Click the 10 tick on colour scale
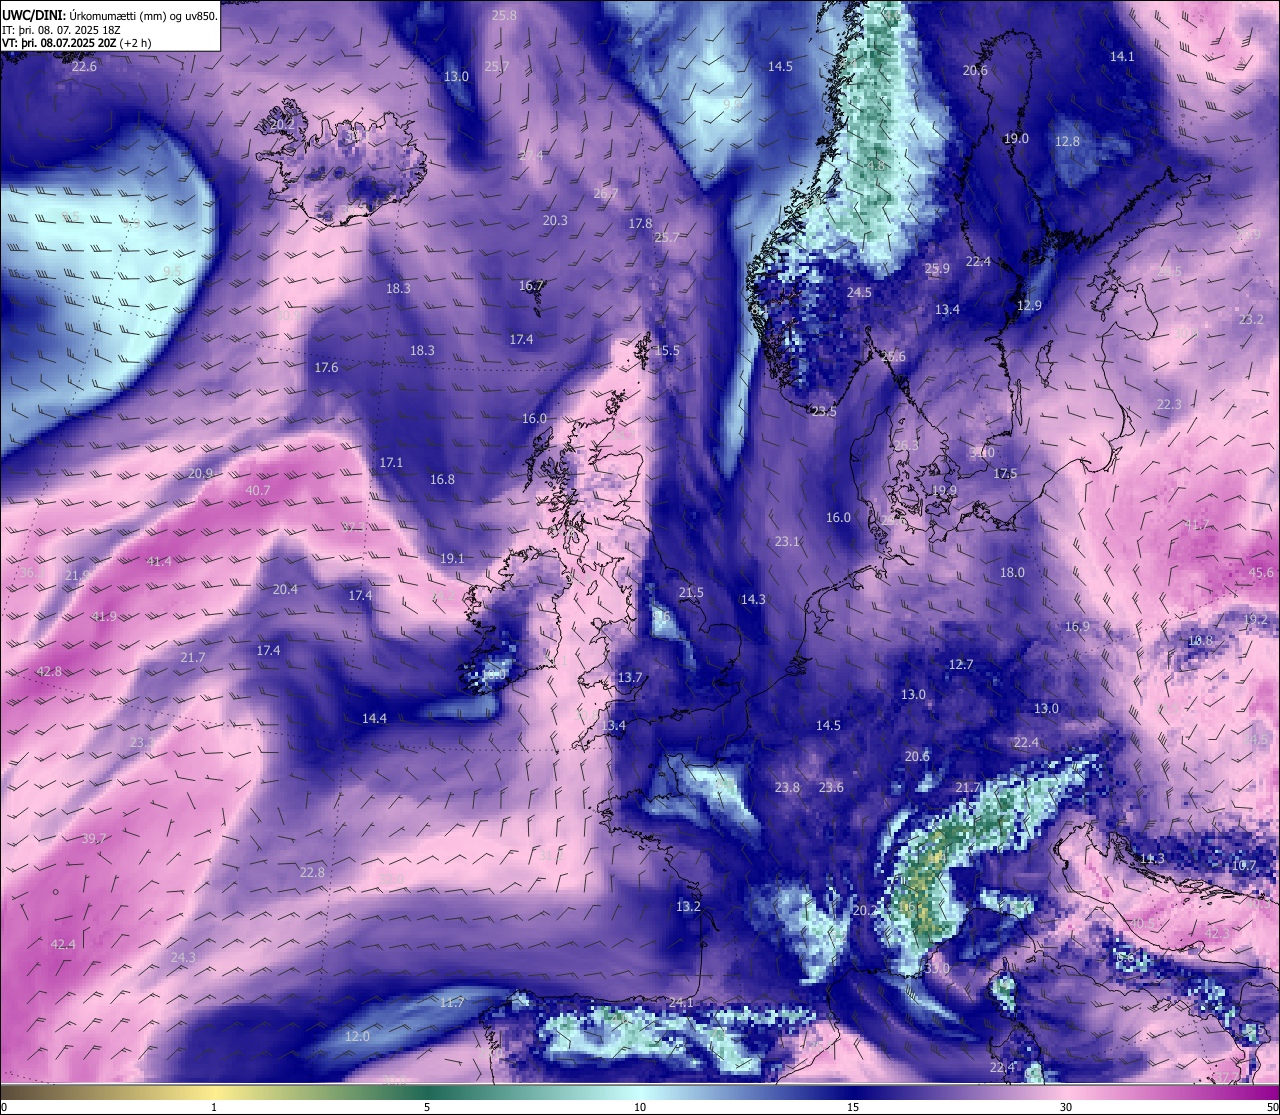The width and height of the screenshot is (1280, 1115). click(x=640, y=1107)
